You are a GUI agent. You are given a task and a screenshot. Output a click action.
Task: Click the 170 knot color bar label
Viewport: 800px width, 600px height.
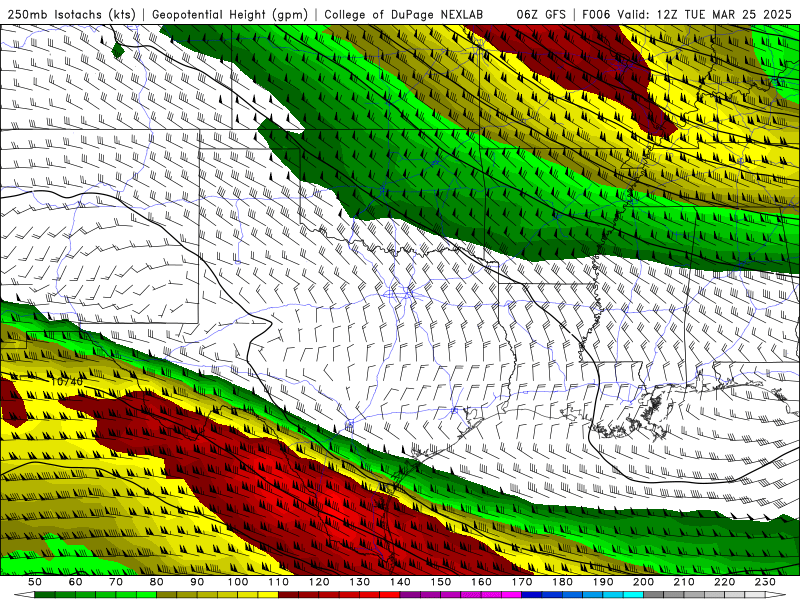click(522, 582)
